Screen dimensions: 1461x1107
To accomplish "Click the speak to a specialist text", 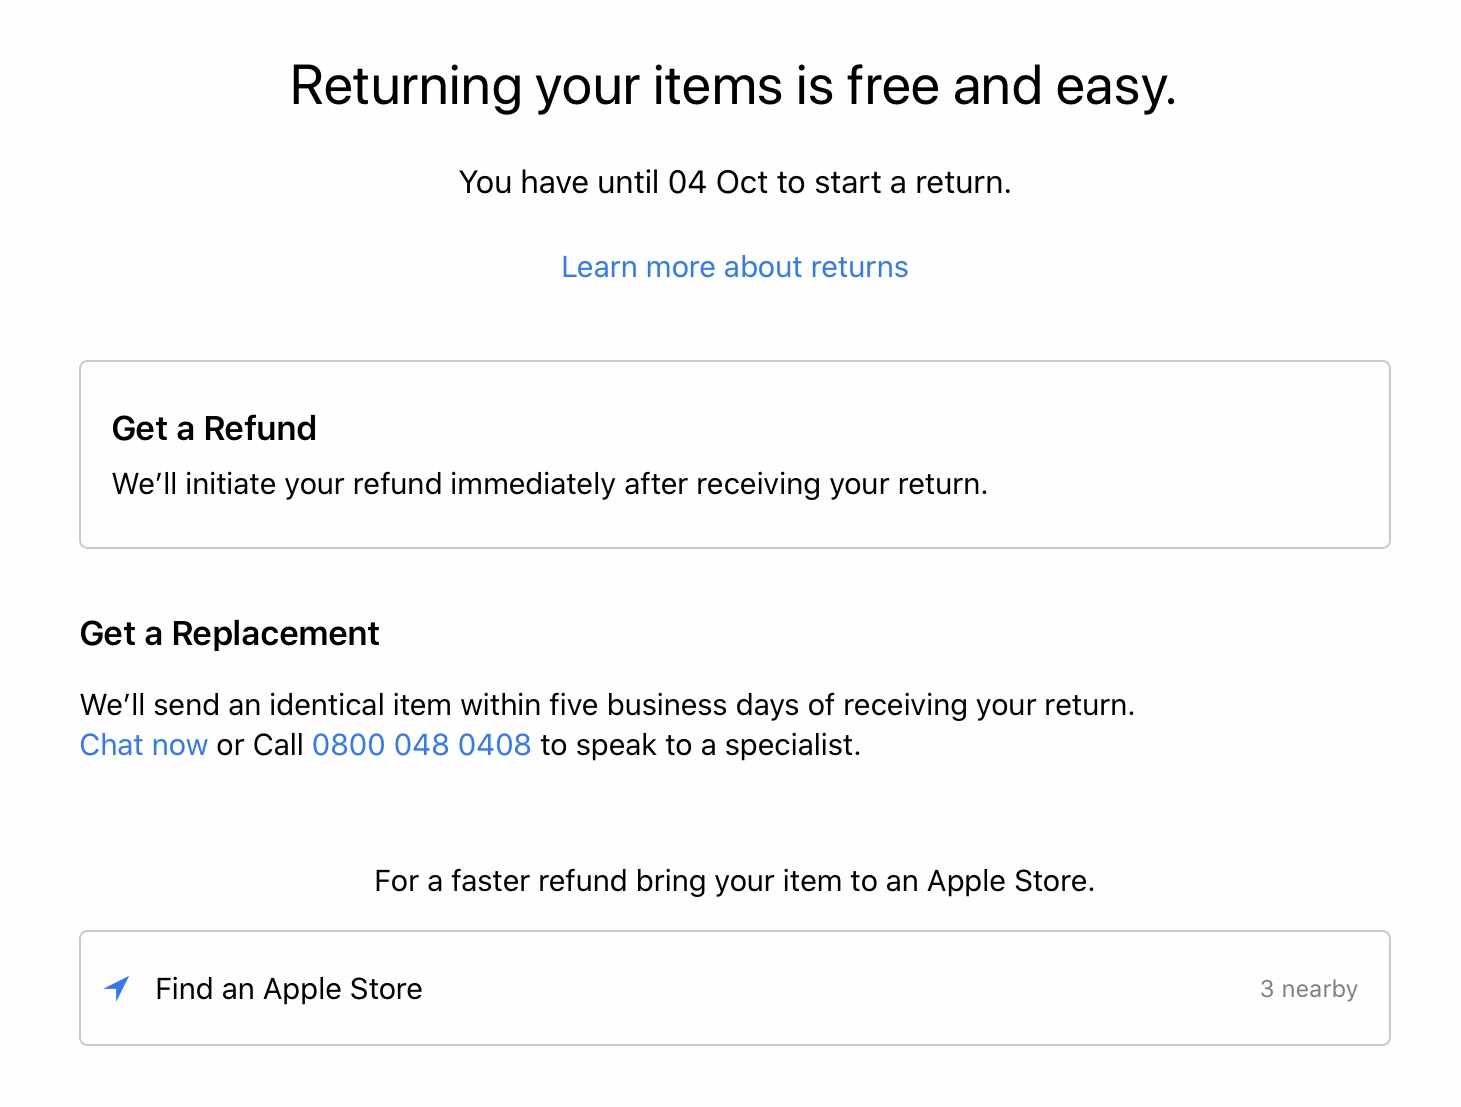I will 700,745.
